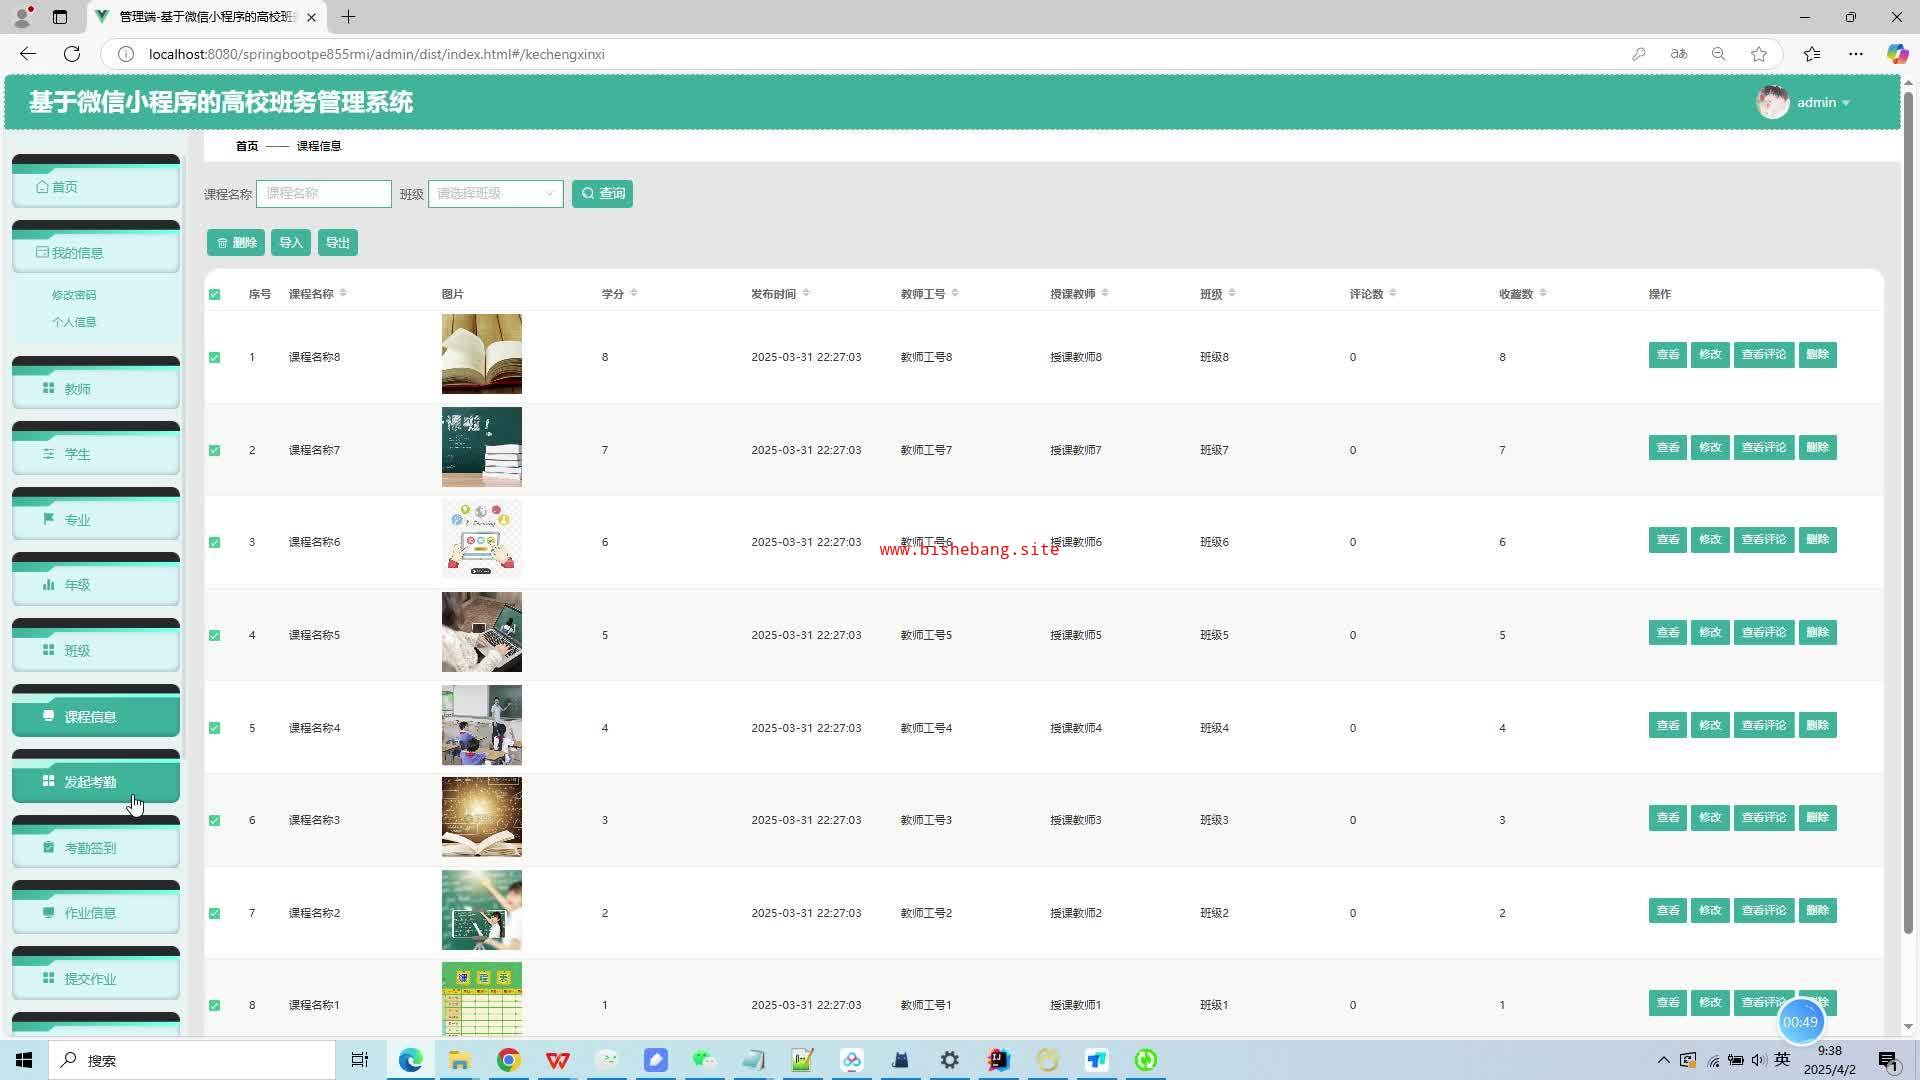This screenshot has height=1080, width=1920.
Task: Click the flag icon beside 专业
Action: coord(48,519)
